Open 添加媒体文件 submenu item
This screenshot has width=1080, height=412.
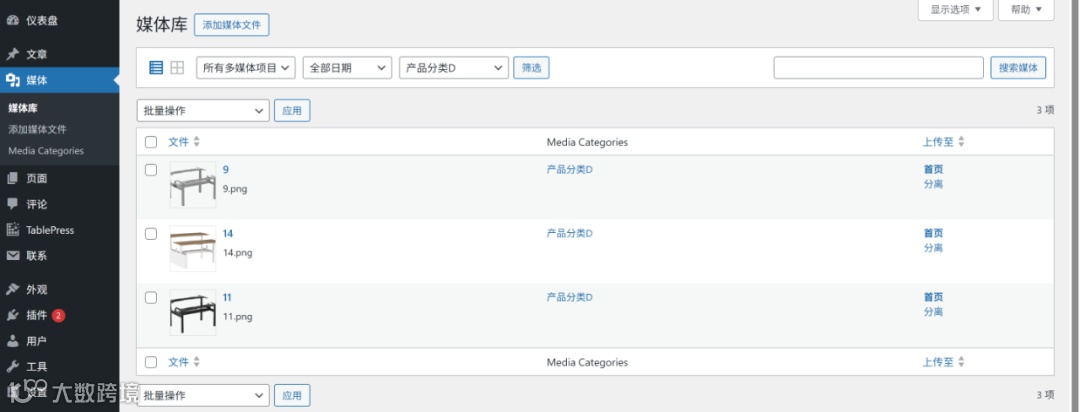pyautogui.click(x=37, y=130)
